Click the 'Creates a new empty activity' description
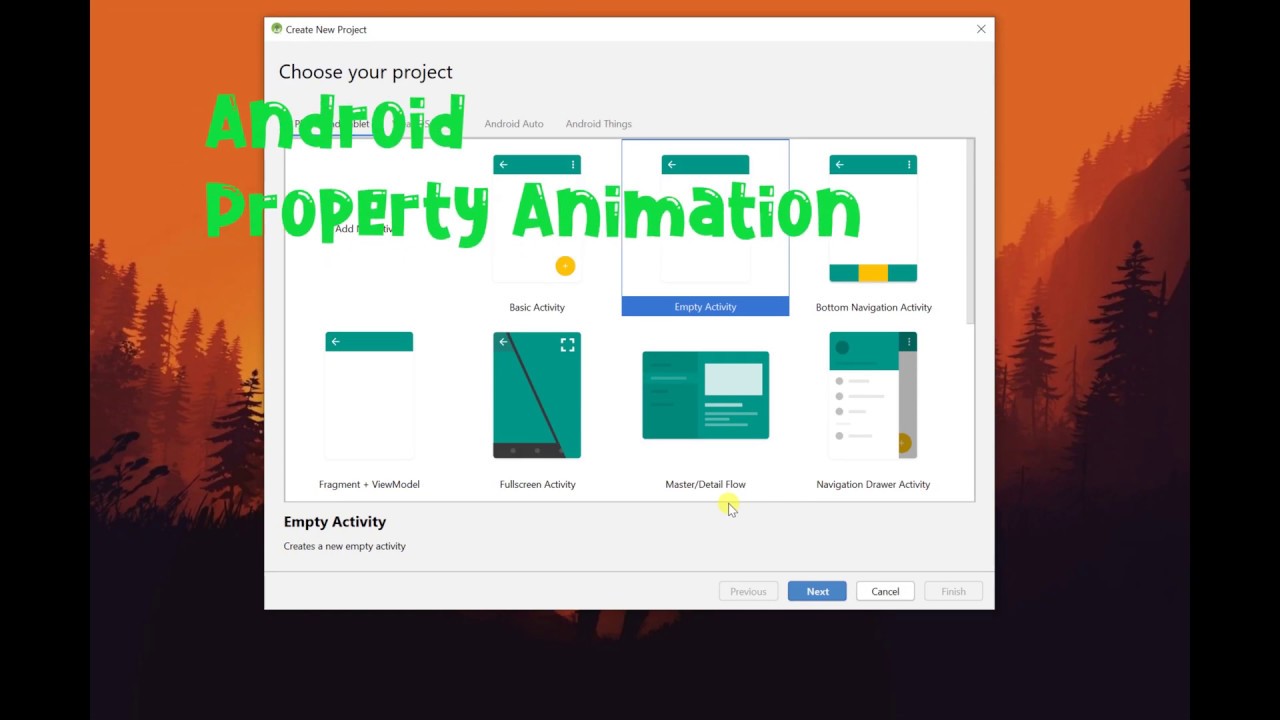The width and height of the screenshot is (1280, 720). pos(344,546)
